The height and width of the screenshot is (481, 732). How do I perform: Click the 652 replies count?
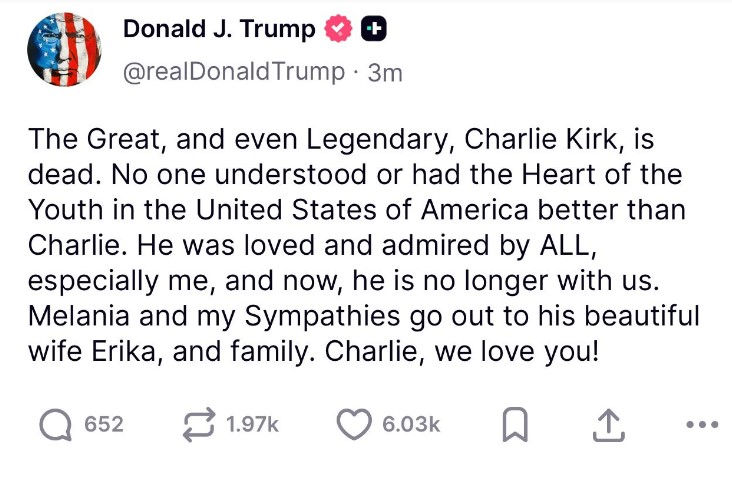point(104,424)
